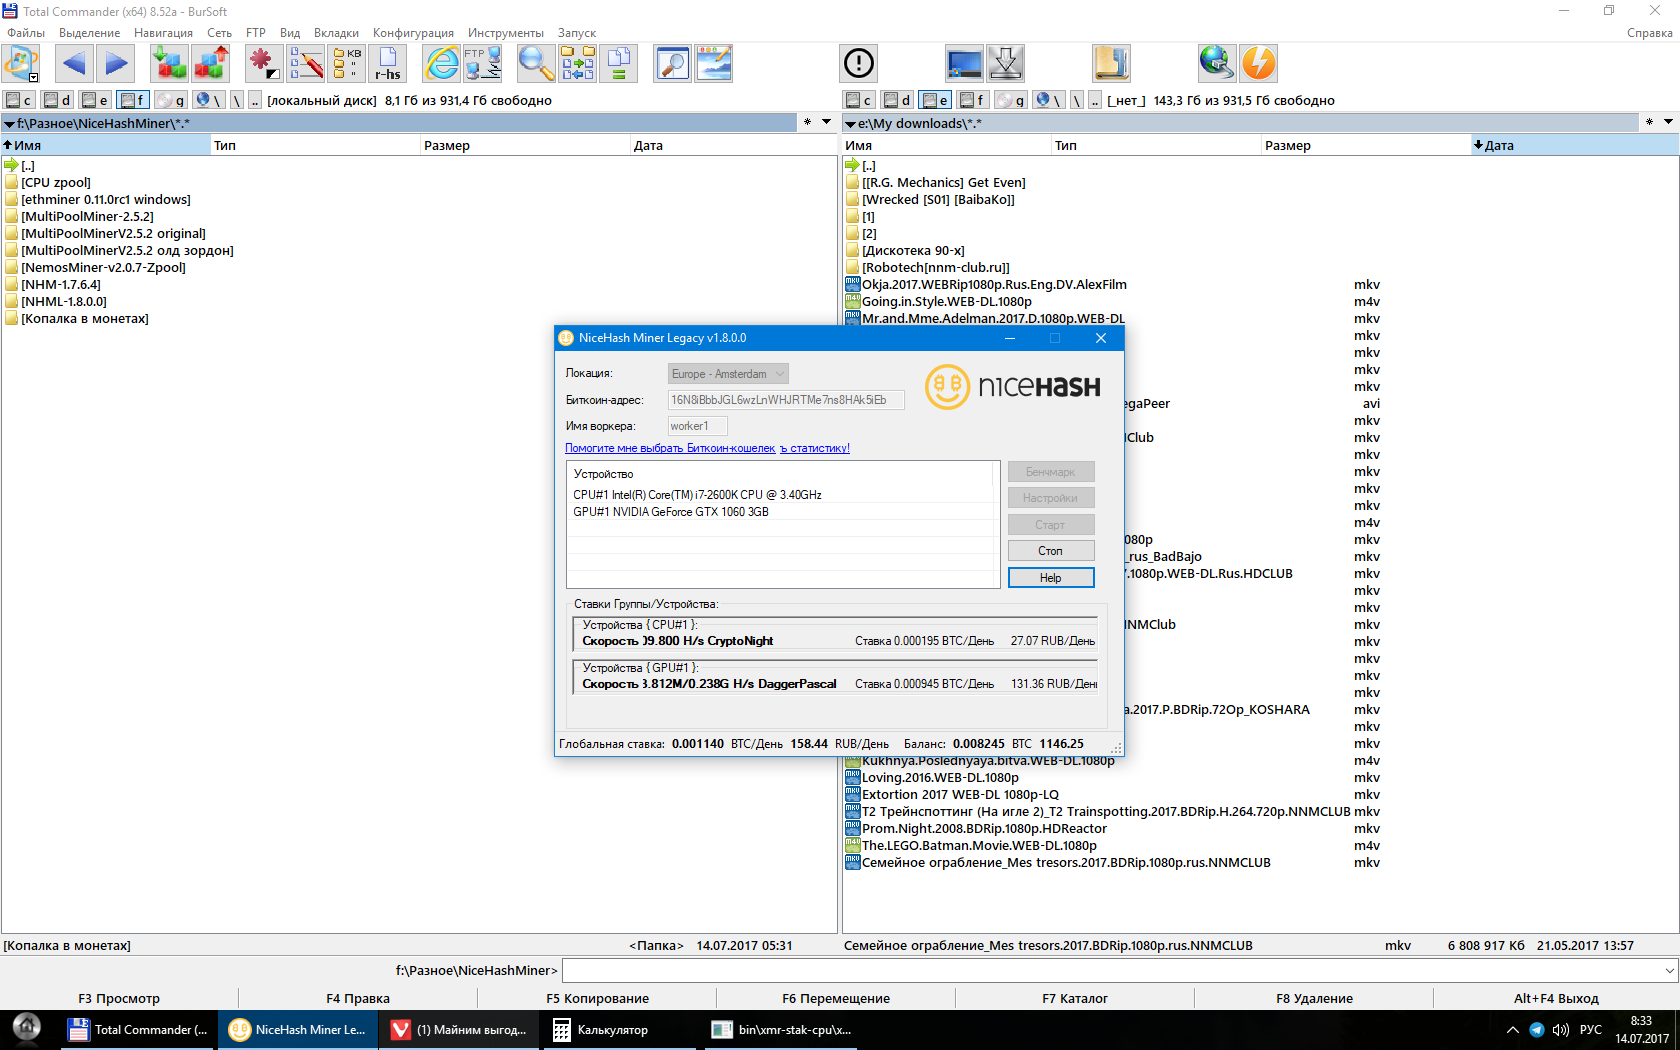Click the exclamation mark circle icon
The image size is (1680, 1050).
(x=859, y=64)
